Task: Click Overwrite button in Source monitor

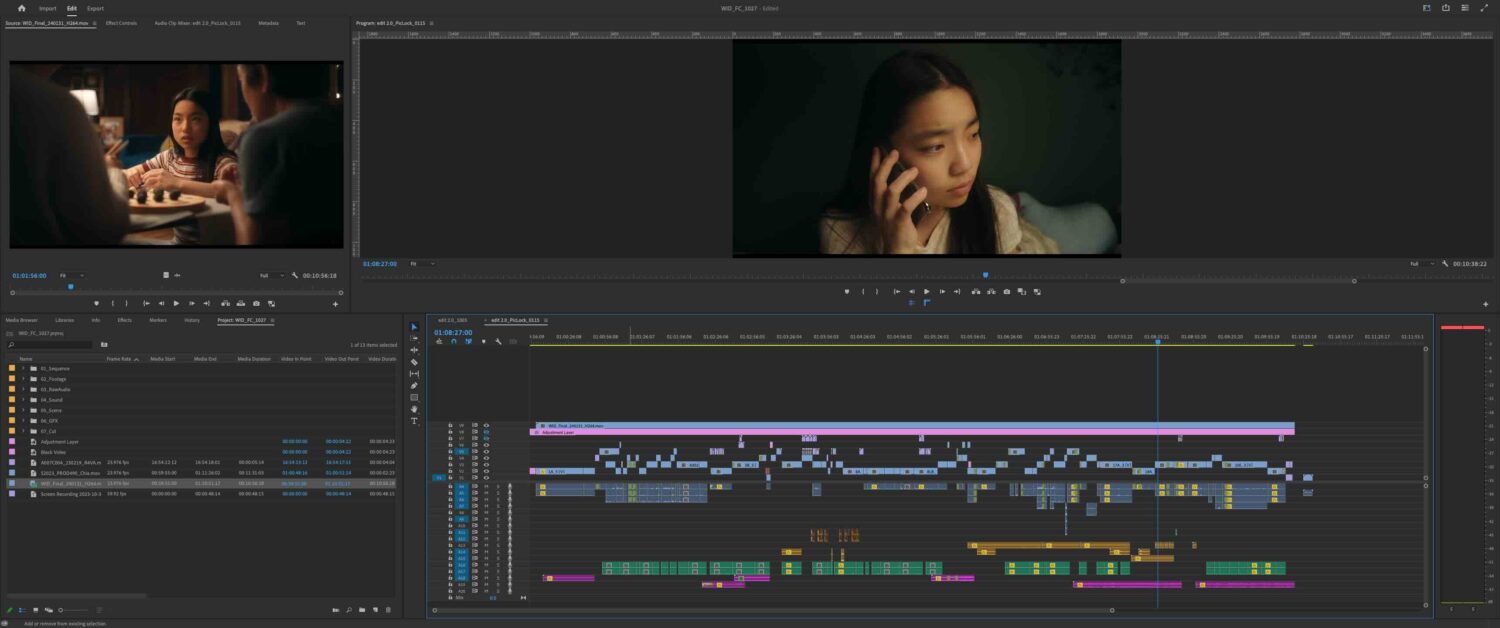Action: pyautogui.click(x=240, y=303)
